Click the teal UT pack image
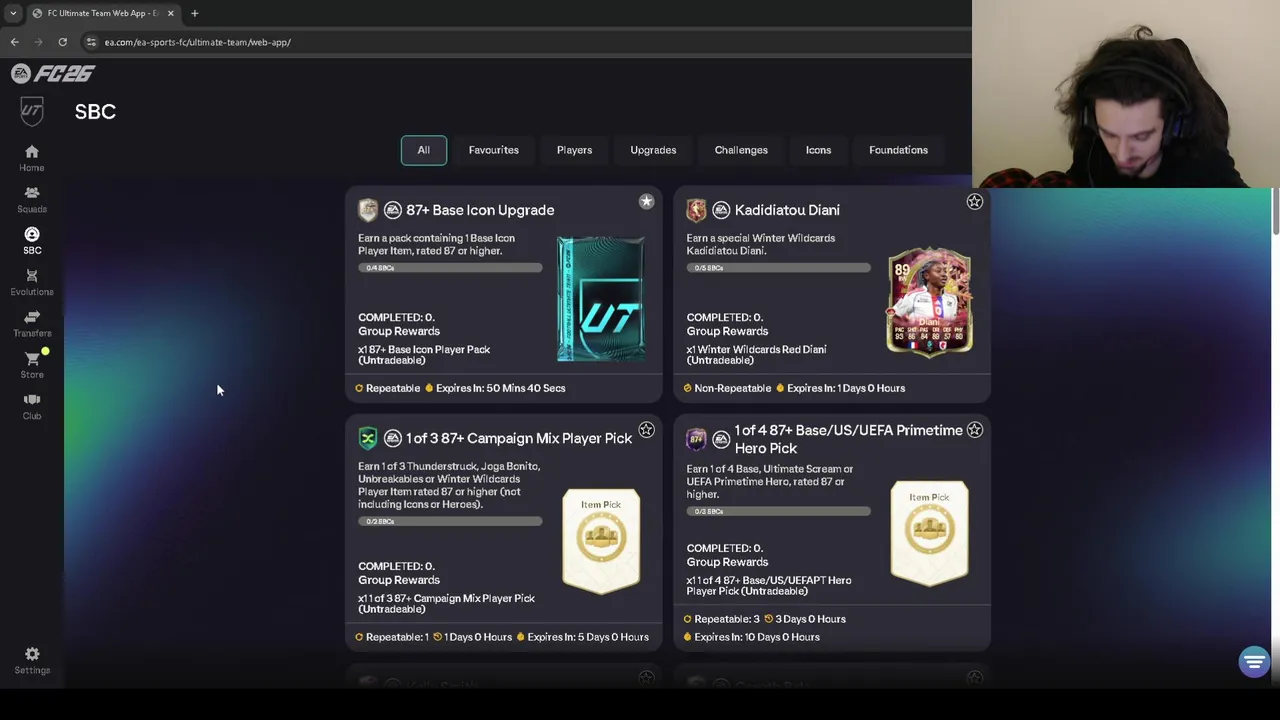Screen dimensions: 1280x720 pos(601,299)
